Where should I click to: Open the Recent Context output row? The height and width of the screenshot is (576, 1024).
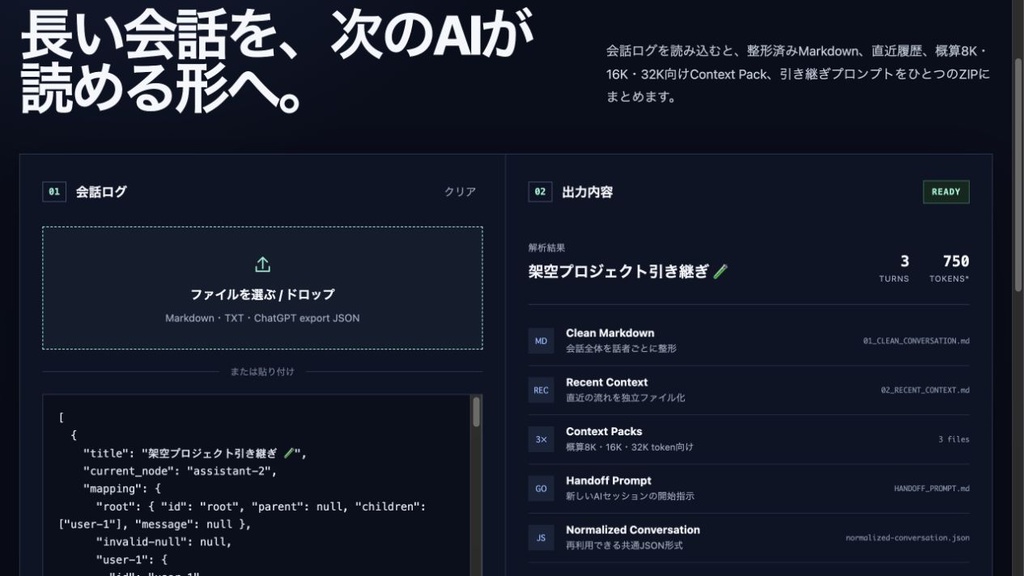(x=748, y=390)
